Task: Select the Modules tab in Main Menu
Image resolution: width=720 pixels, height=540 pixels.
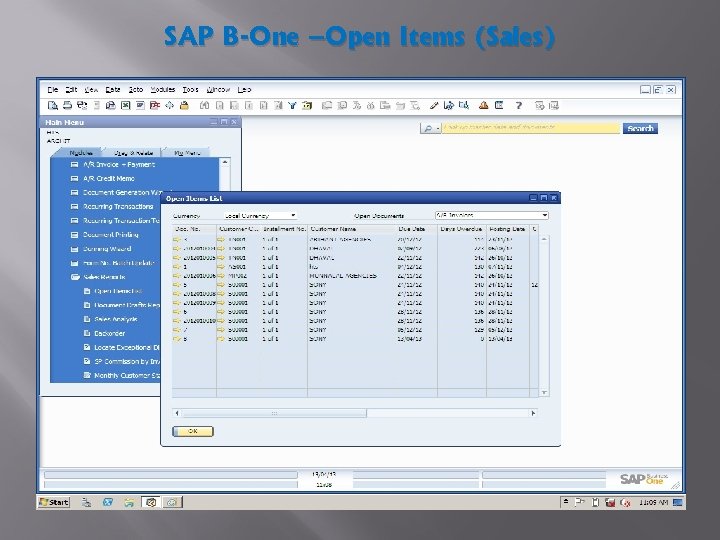Action: point(81,152)
